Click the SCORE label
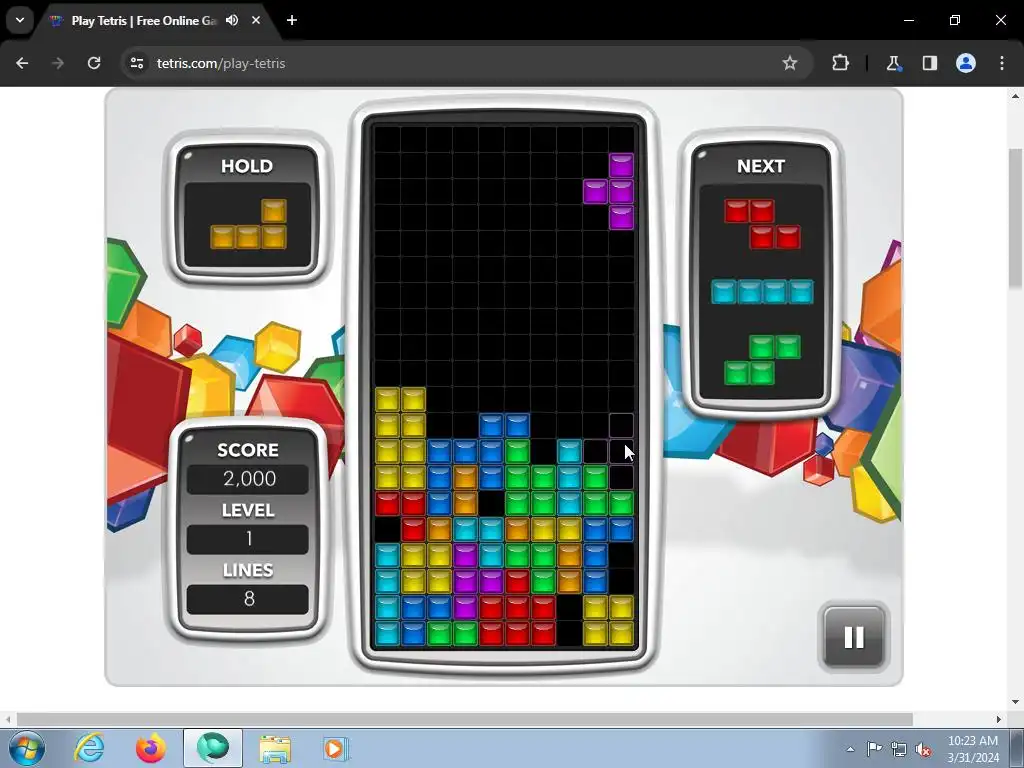The image size is (1024, 768). pos(248,450)
